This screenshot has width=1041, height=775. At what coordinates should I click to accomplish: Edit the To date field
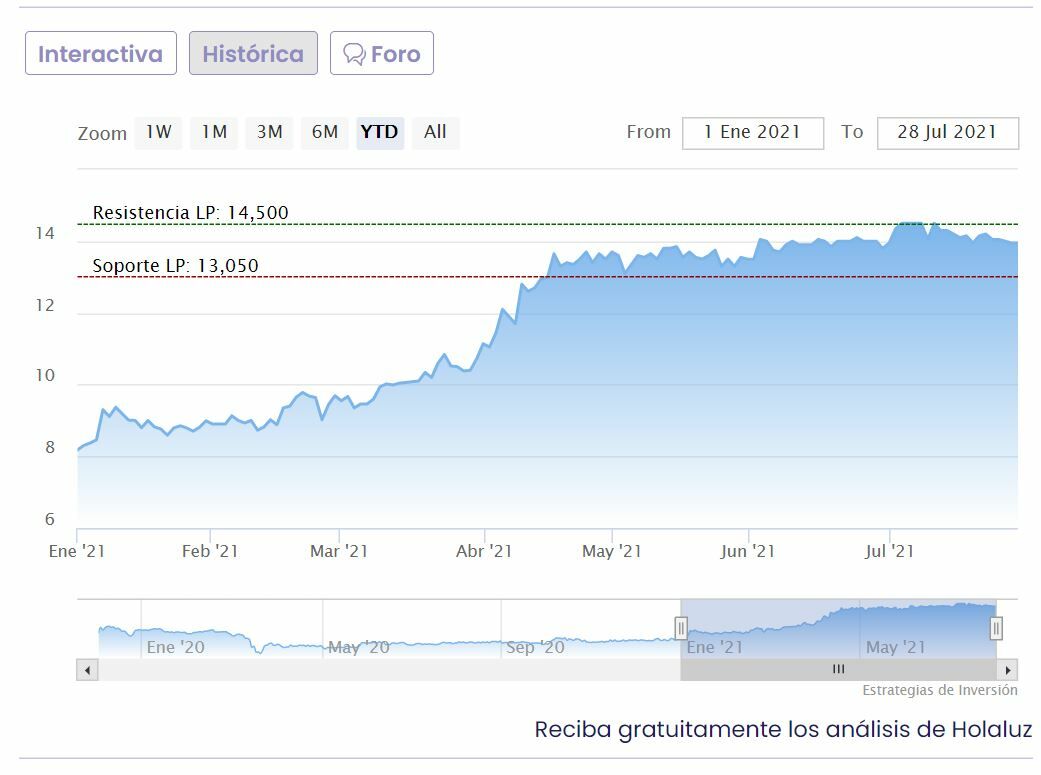coord(947,133)
